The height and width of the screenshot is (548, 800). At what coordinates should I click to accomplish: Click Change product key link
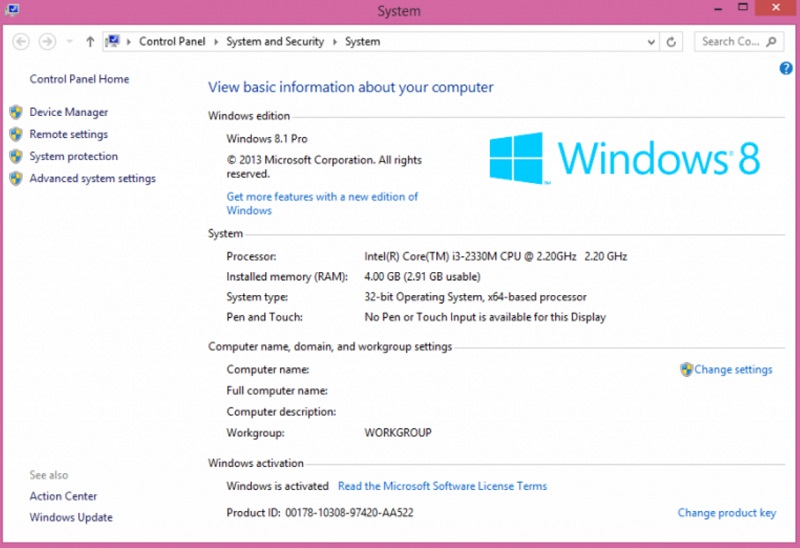coord(726,513)
